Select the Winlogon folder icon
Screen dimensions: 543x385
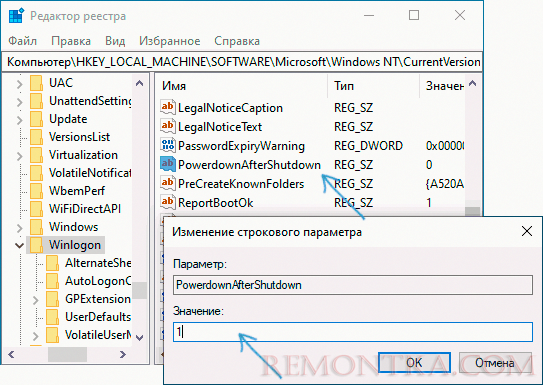click(x=36, y=245)
